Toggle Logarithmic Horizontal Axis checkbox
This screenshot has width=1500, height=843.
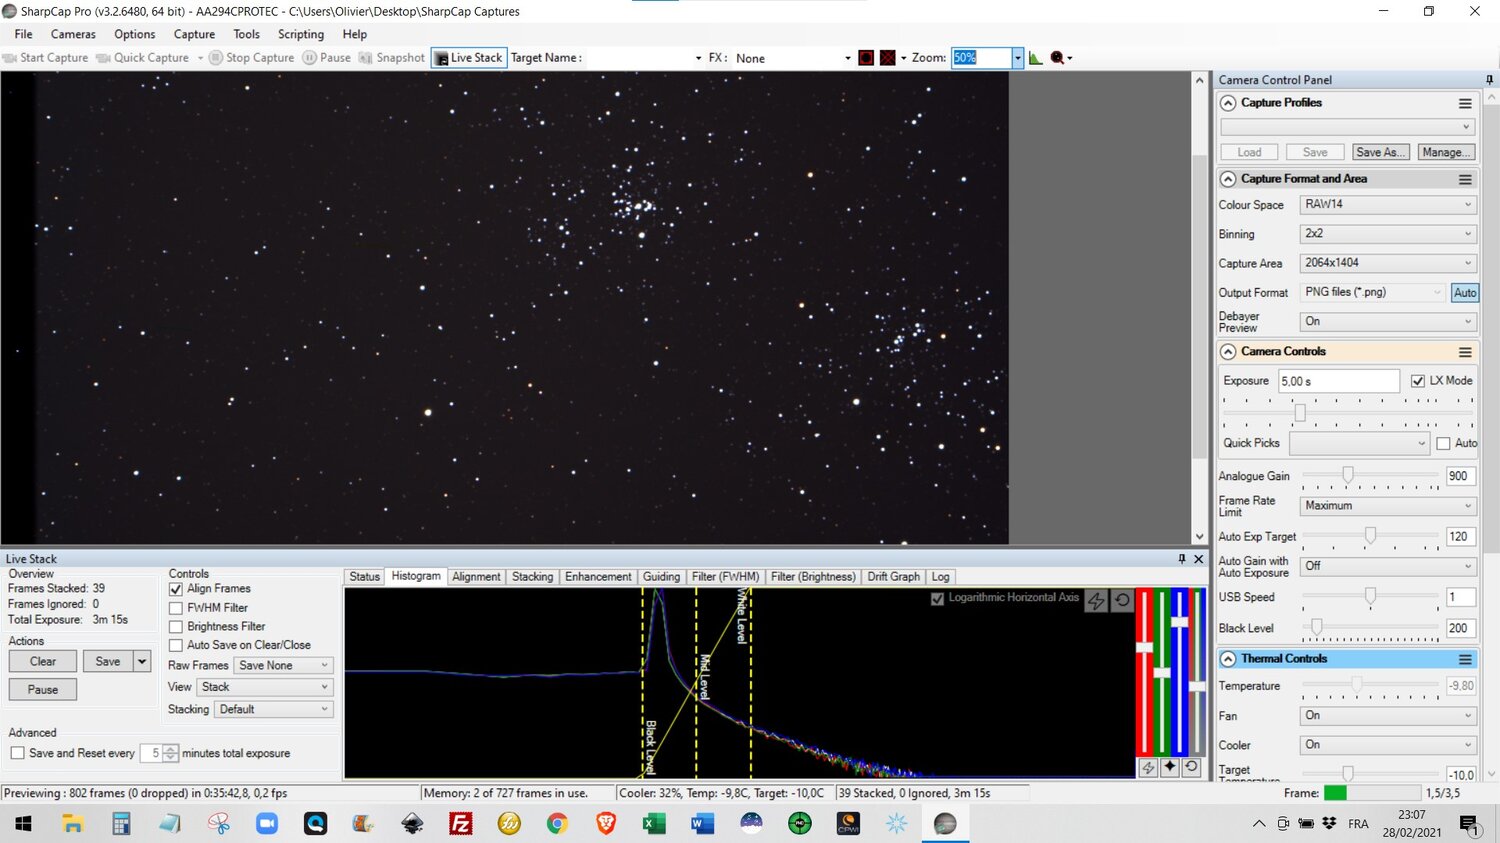(937, 598)
